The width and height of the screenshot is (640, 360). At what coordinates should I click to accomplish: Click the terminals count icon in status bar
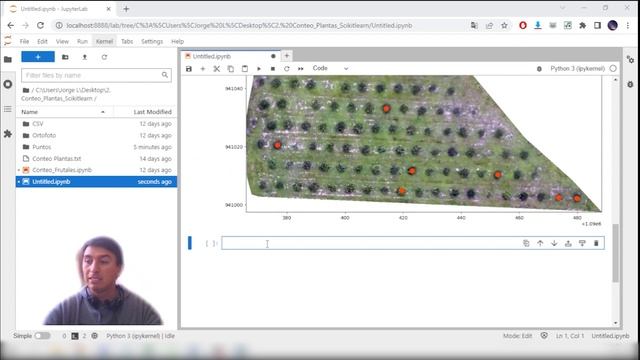tap(75, 336)
